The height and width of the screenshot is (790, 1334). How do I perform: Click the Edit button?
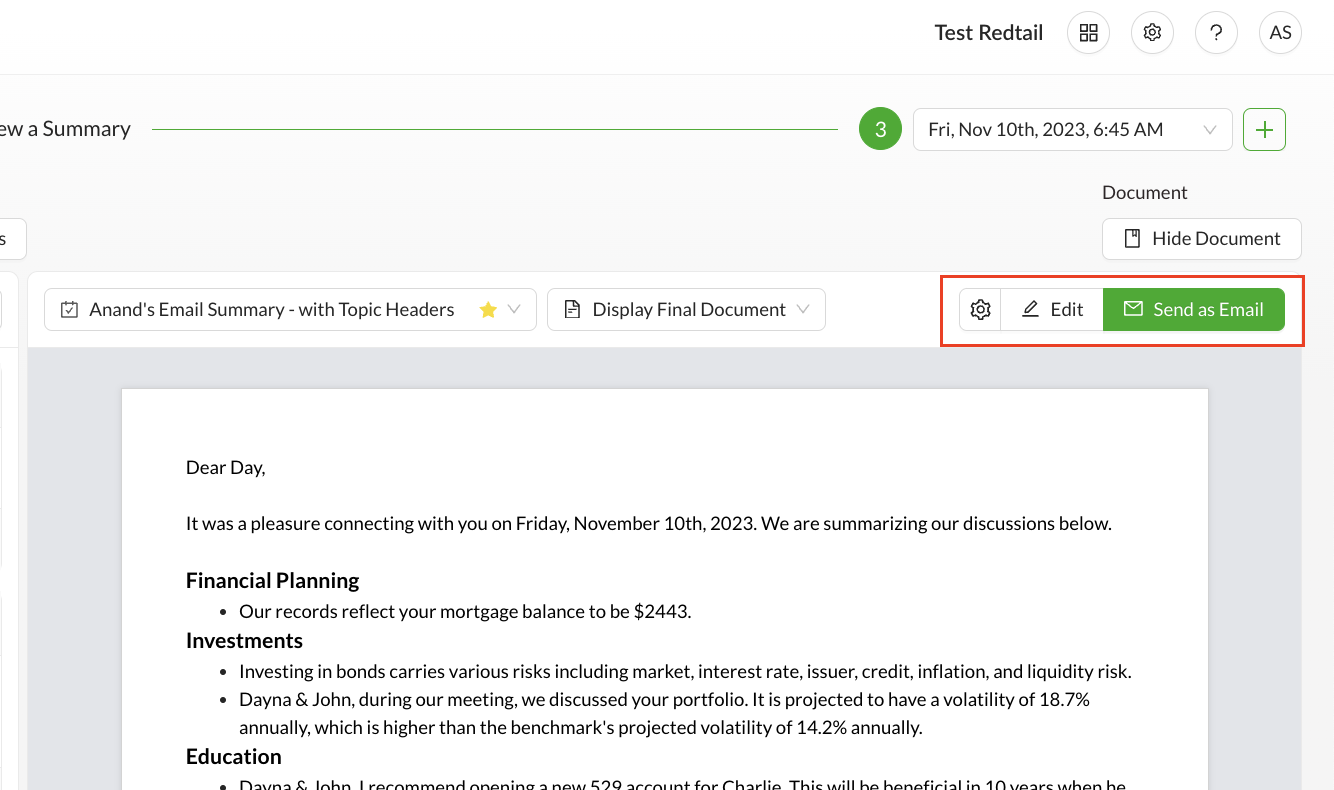1052,310
